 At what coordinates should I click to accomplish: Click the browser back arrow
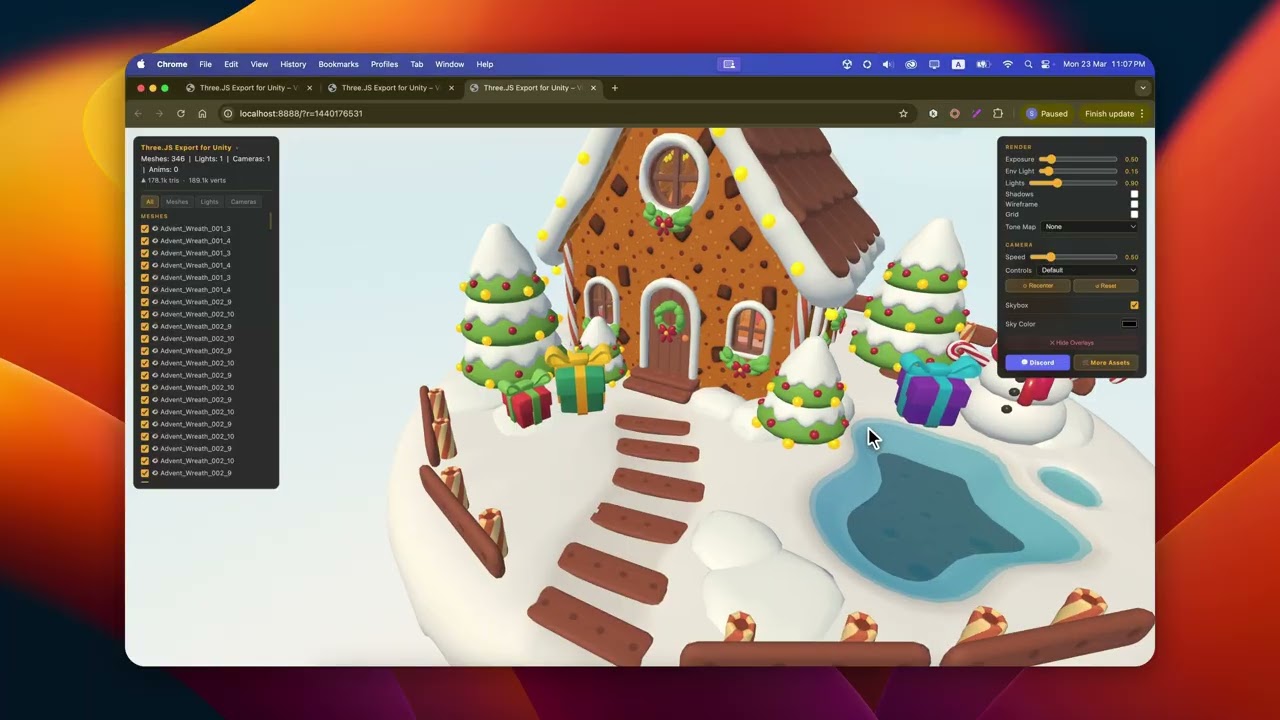click(x=138, y=114)
